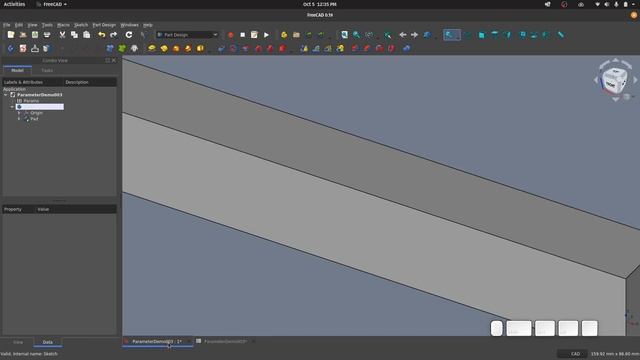This screenshot has height=360, width=640.
Task: Open the Help menu
Action: (147, 25)
